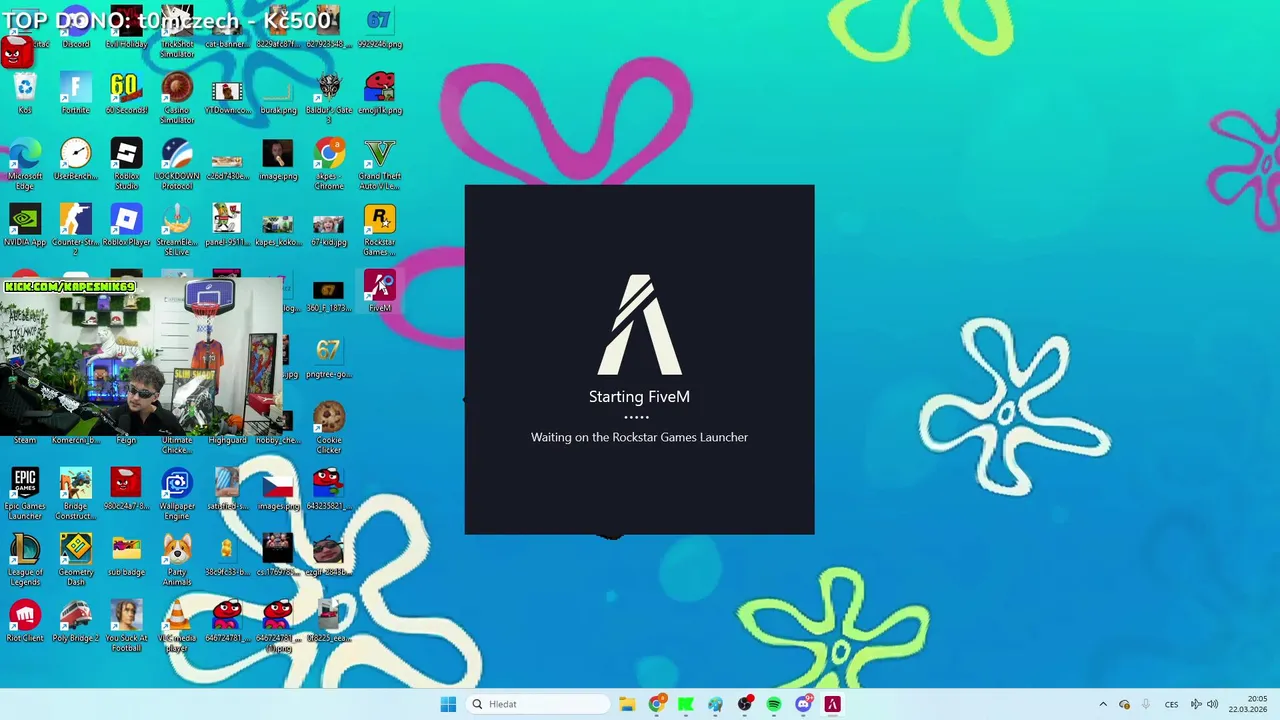Viewport: 1280px width, 720px height.
Task: Launch Evil Holiday from the desktop
Action: coord(126,28)
